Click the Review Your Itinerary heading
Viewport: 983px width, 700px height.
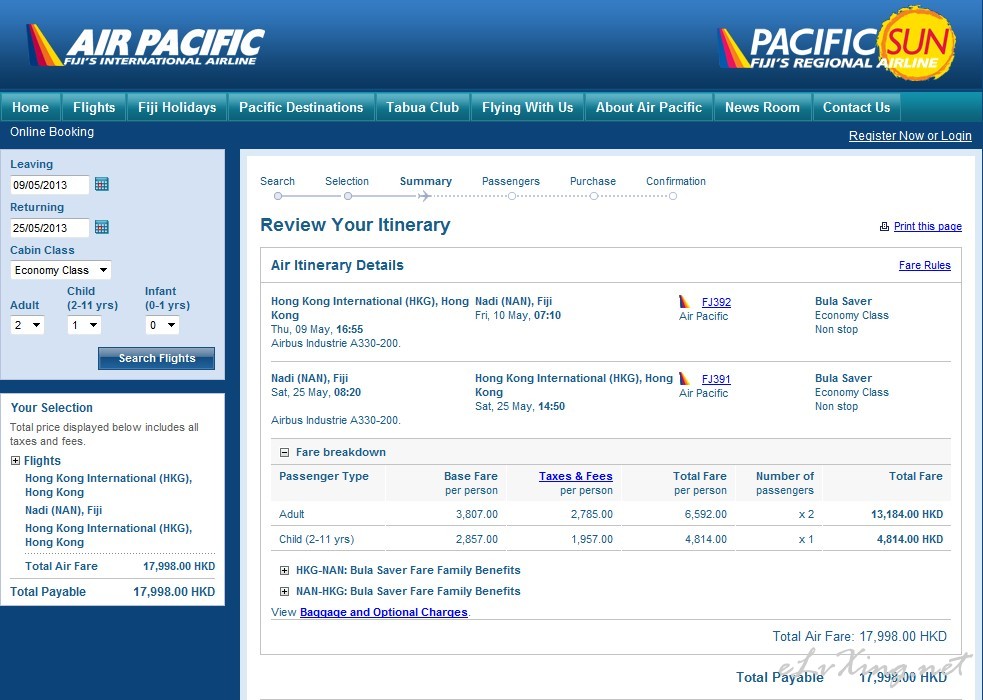(355, 225)
